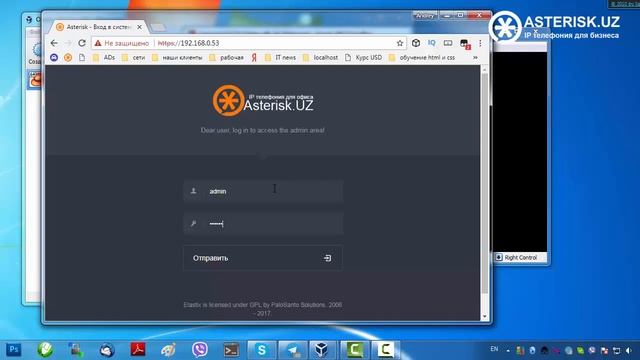The width and height of the screenshot is (640, 360).
Task: Open Skype from the taskbar
Action: (262, 350)
